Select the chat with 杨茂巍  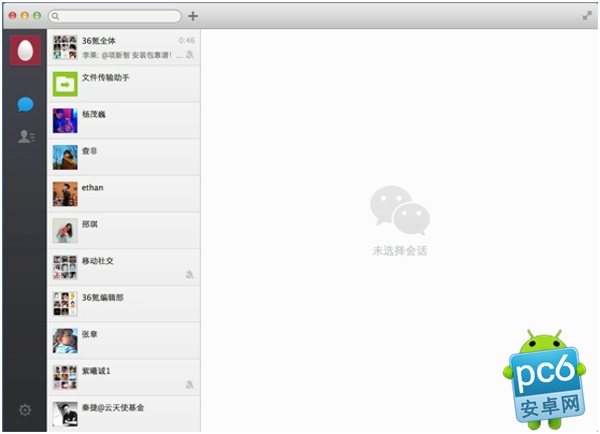(x=124, y=120)
